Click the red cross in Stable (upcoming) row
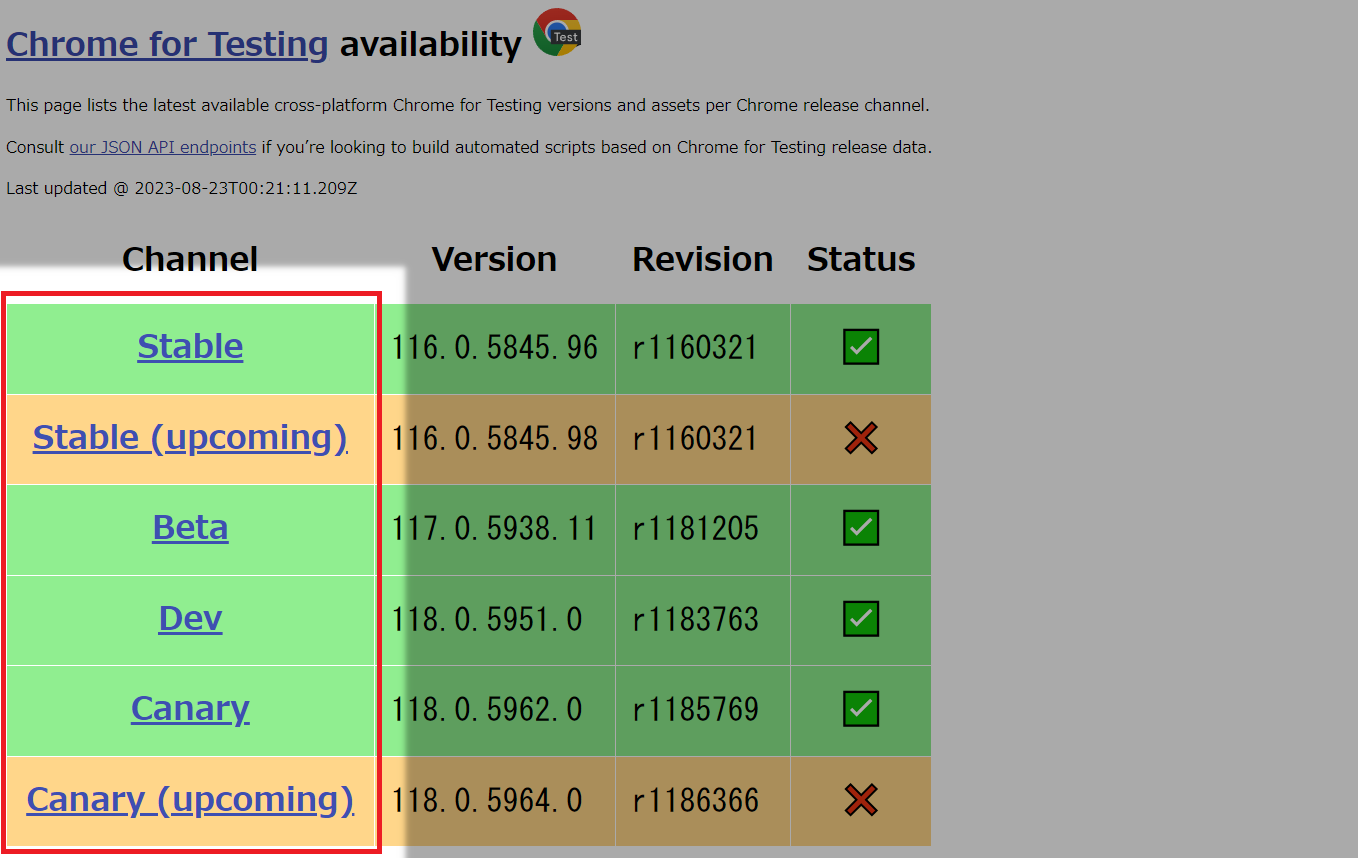 click(x=861, y=437)
